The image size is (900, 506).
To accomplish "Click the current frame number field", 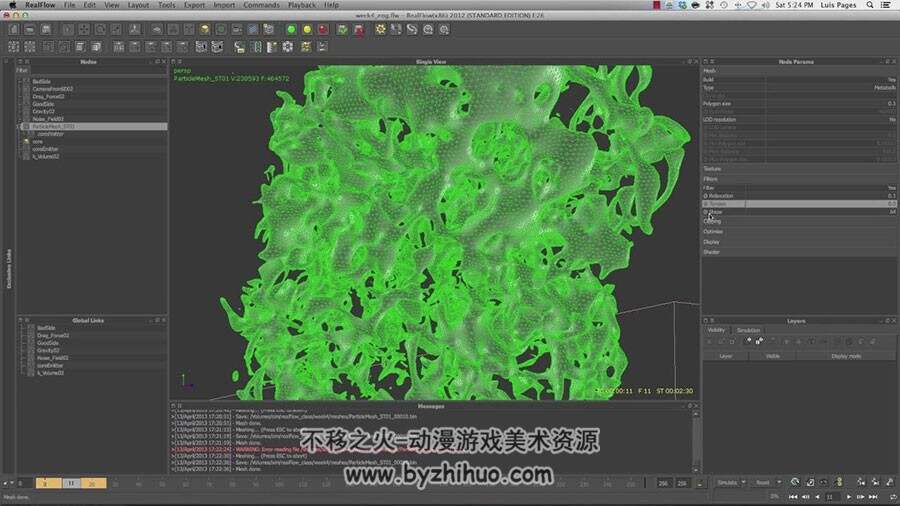I will [x=833, y=496].
